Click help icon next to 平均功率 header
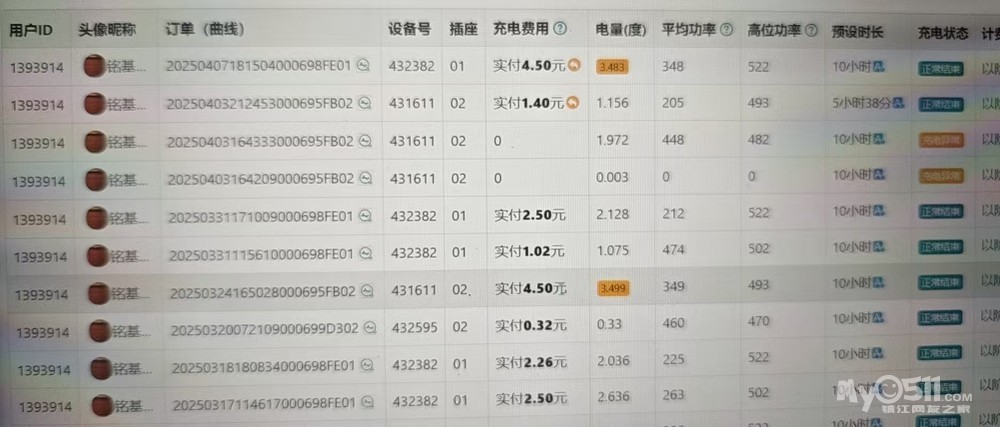Screen dimensions: 1000x427 click(x=726, y=30)
